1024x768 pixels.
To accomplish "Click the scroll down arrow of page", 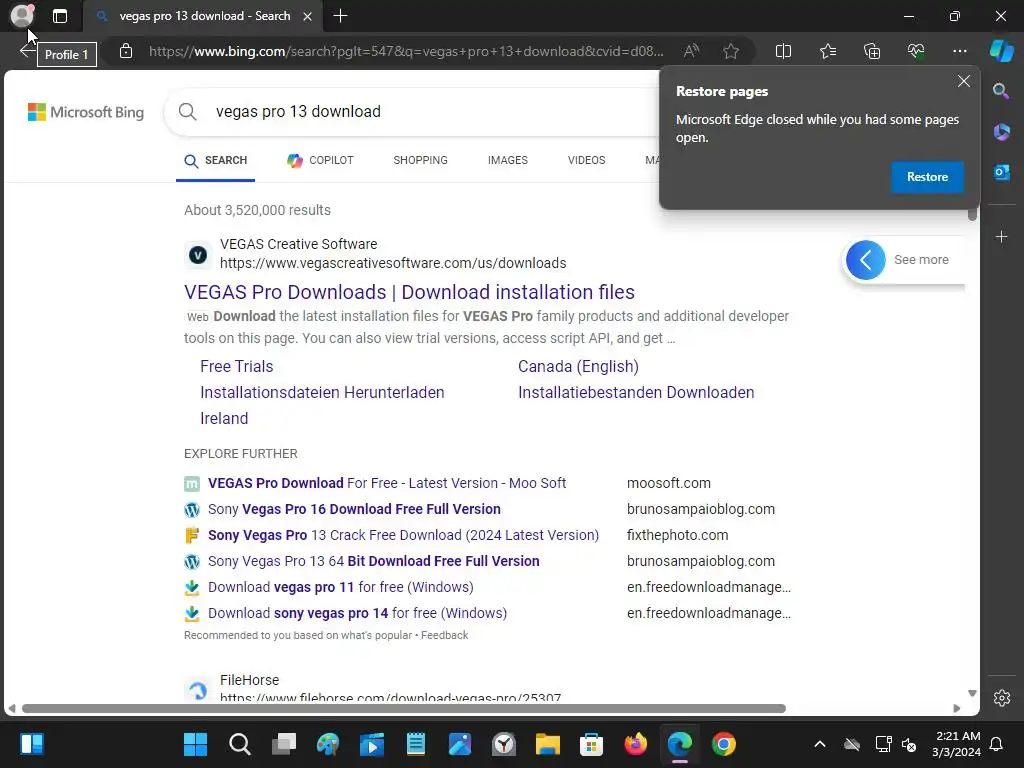I will click(x=972, y=694).
